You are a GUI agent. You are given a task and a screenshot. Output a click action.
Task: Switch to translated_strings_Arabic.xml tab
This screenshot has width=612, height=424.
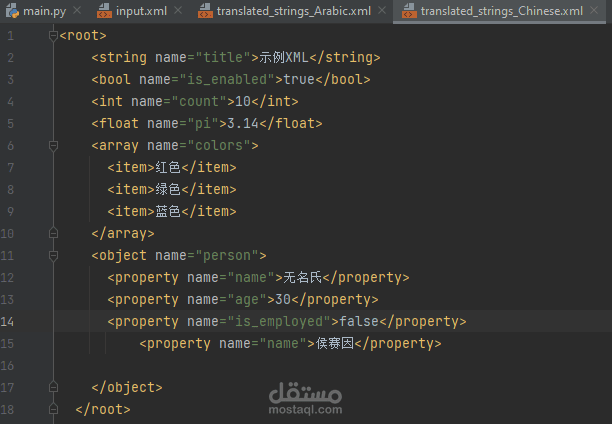294,11
